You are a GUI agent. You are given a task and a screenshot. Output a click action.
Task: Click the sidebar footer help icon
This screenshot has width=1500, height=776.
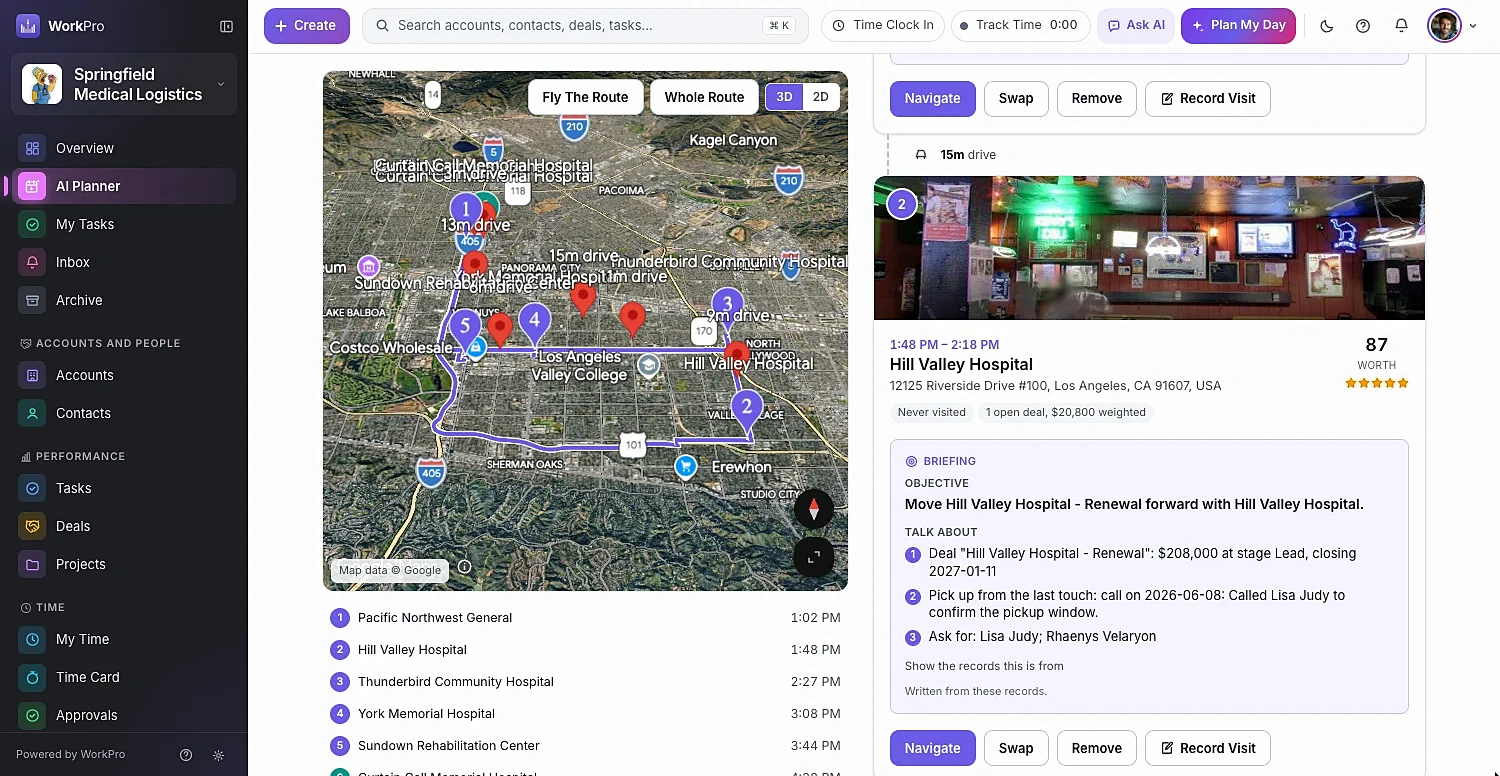186,755
